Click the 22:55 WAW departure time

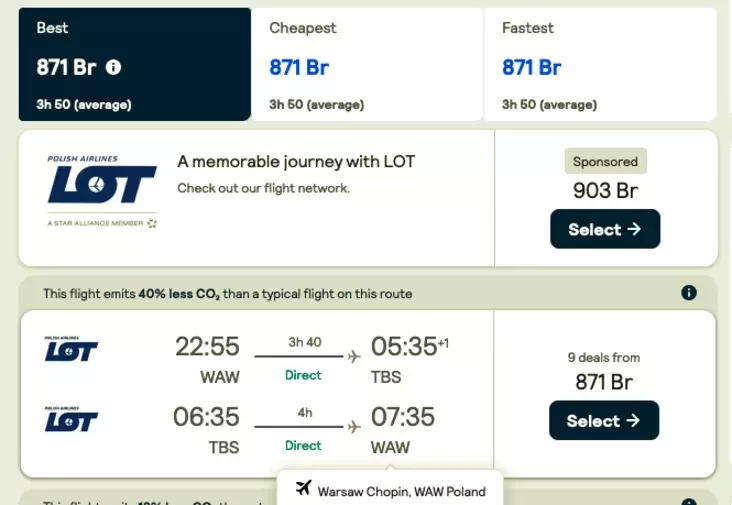(207, 347)
